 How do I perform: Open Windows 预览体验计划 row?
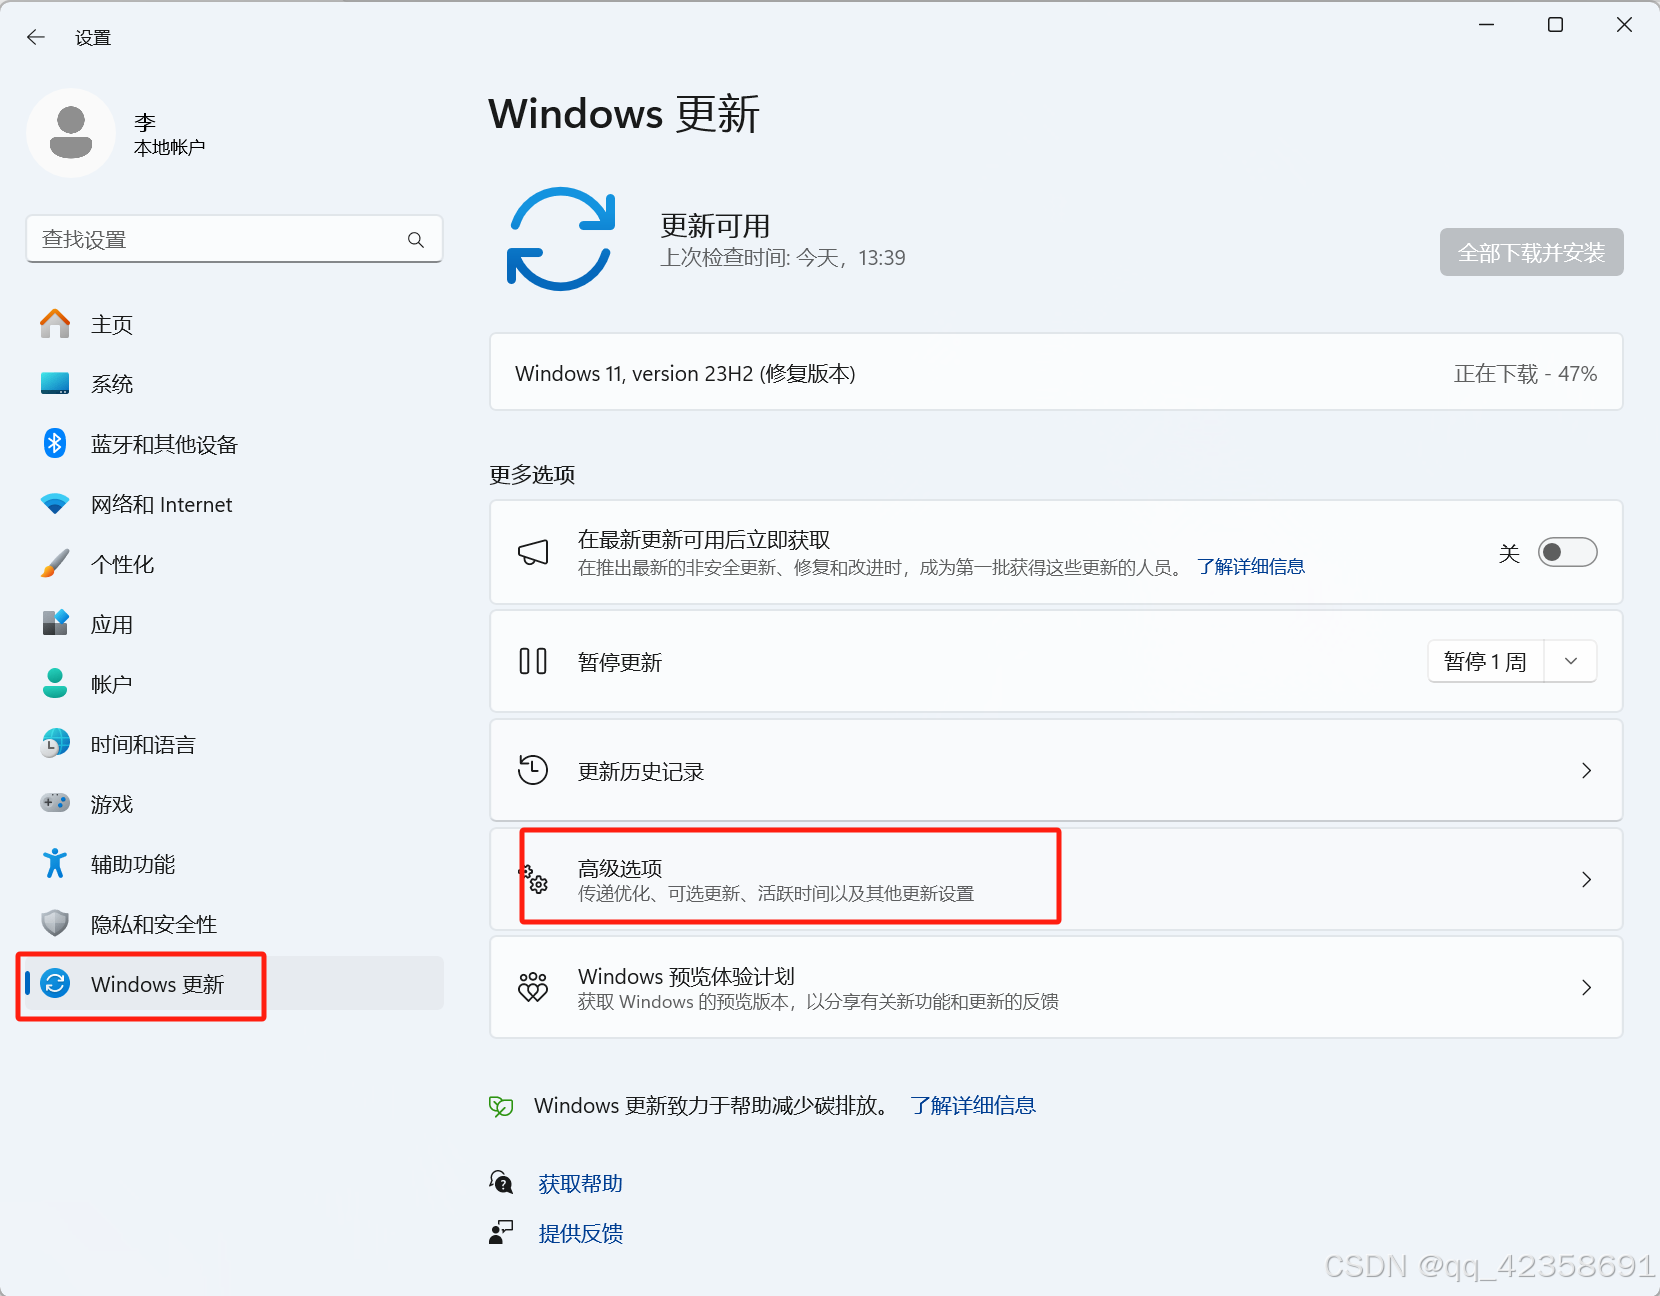point(1056,987)
